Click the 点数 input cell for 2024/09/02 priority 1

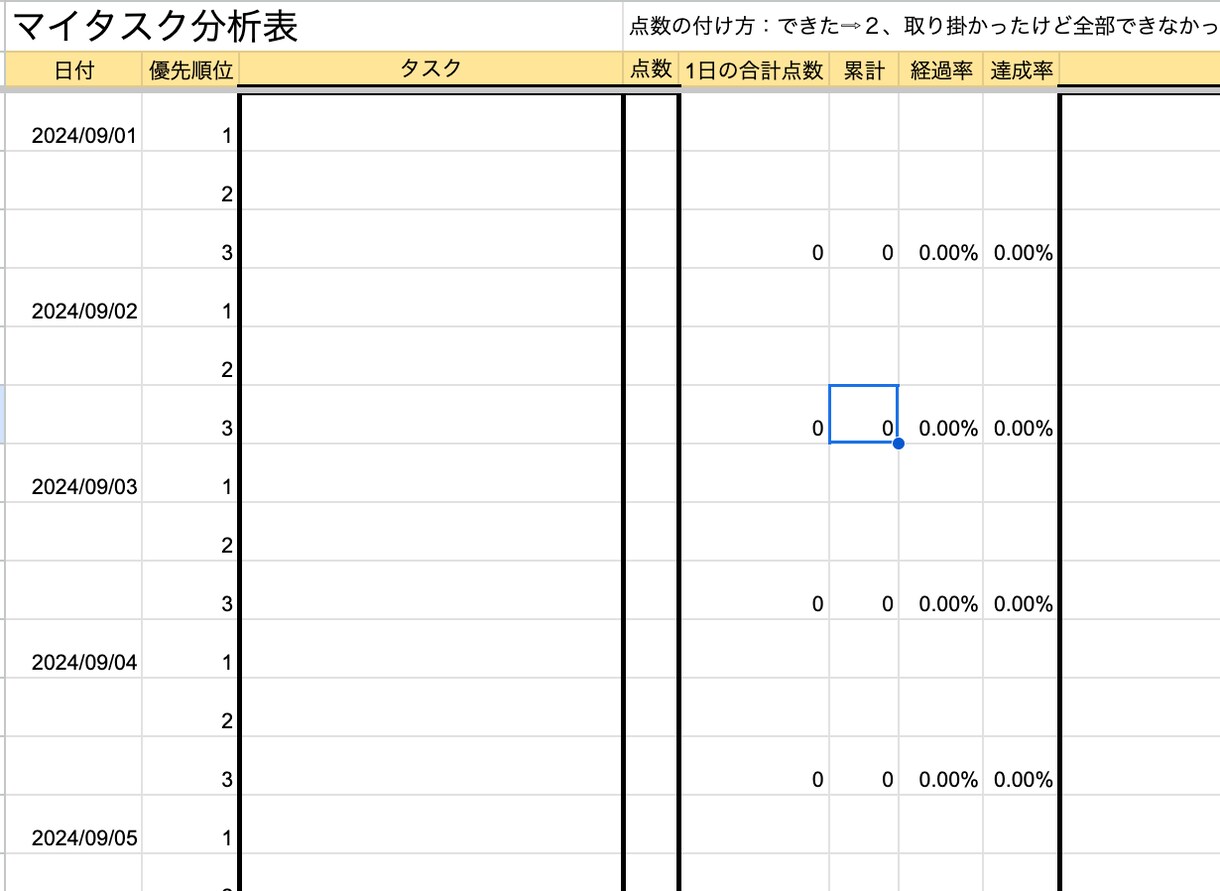pyautogui.click(x=651, y=297)
